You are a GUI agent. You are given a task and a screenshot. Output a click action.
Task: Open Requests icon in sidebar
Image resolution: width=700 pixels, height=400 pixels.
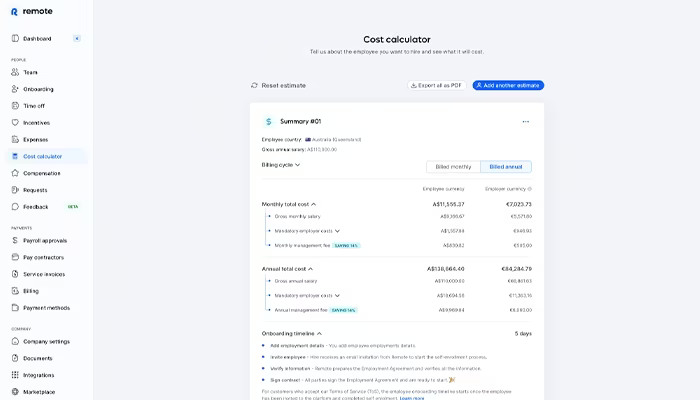pos(15,190)
